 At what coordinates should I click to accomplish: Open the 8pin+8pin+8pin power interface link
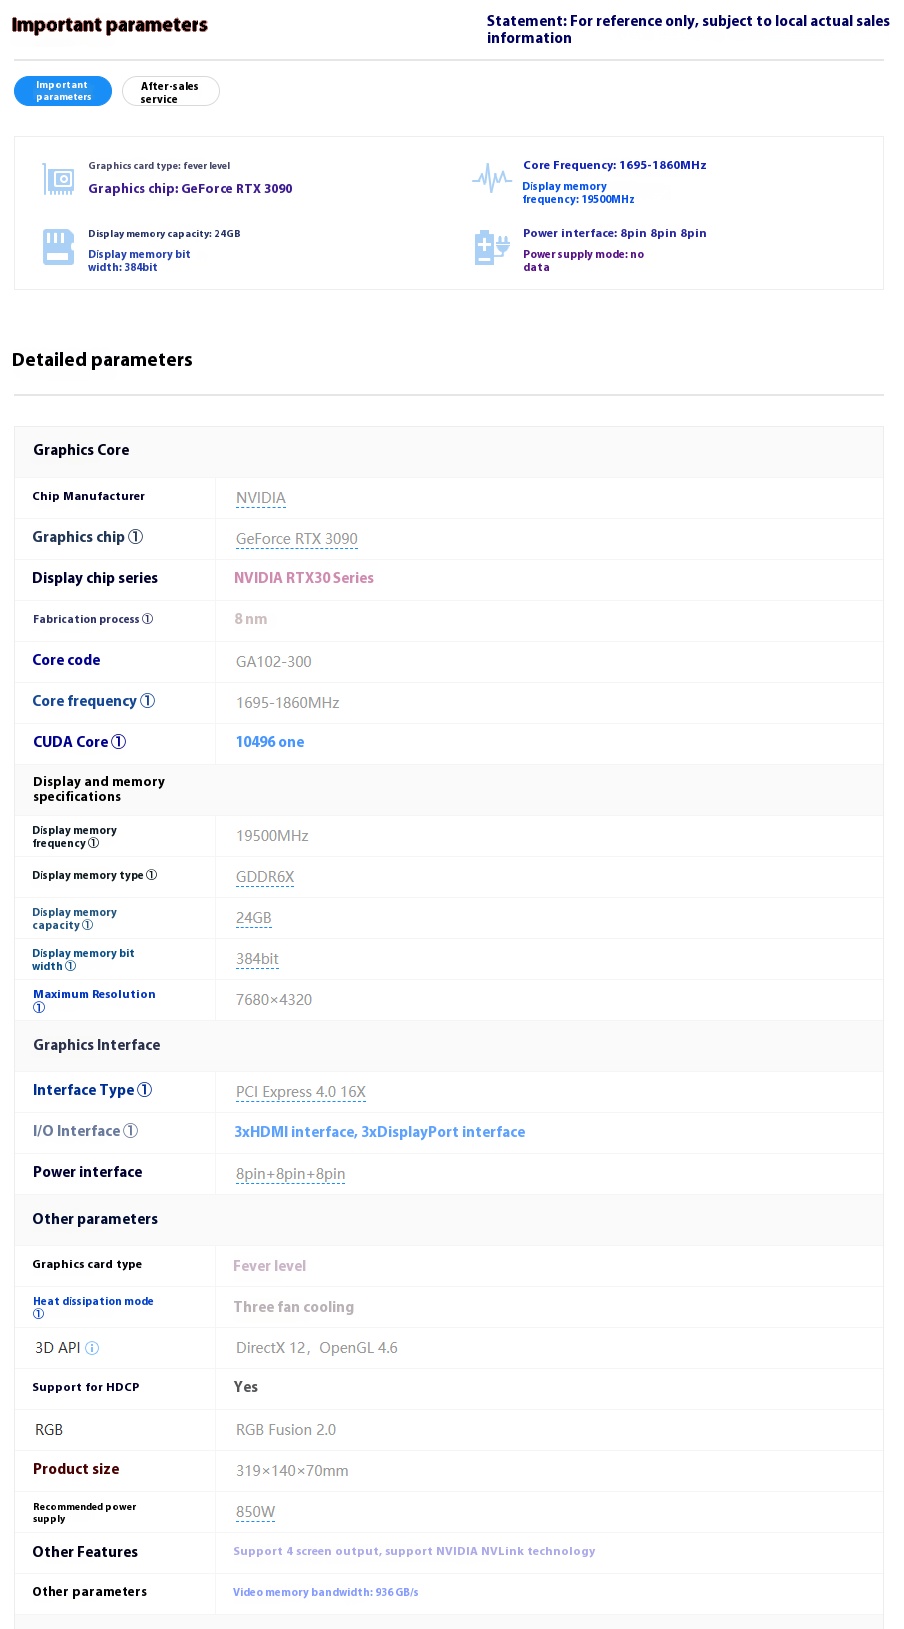pos(291,1174)
